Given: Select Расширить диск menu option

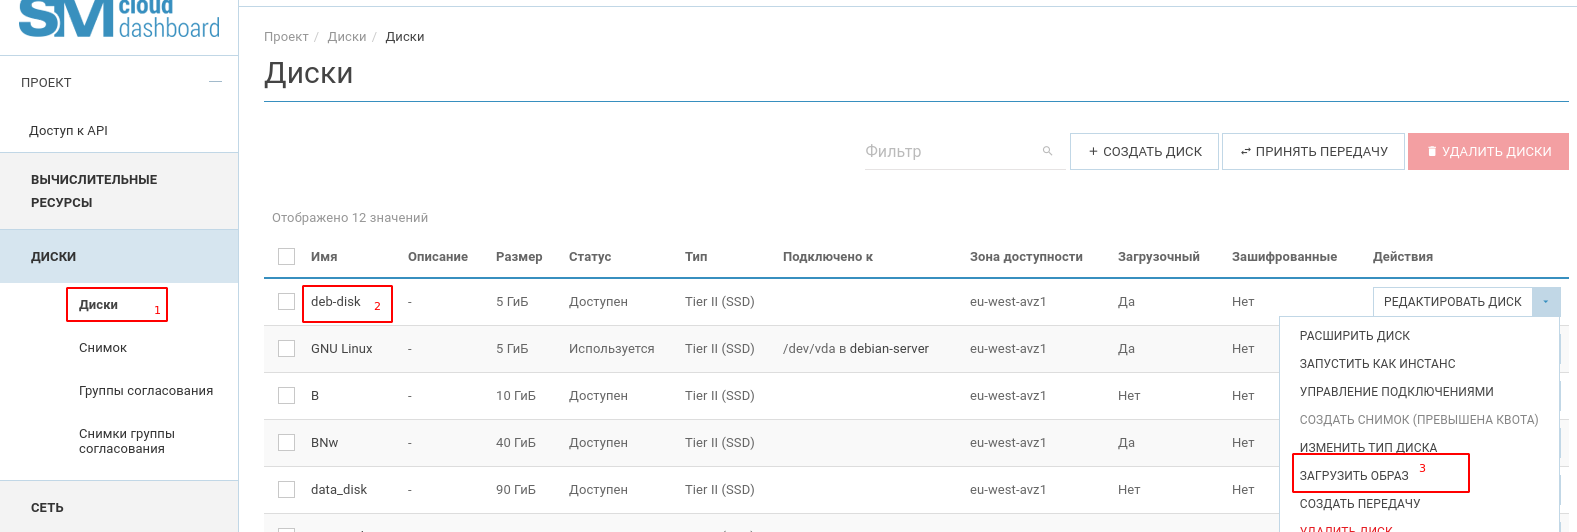Looking at the screenshot, I should (x=1354, y=336).
